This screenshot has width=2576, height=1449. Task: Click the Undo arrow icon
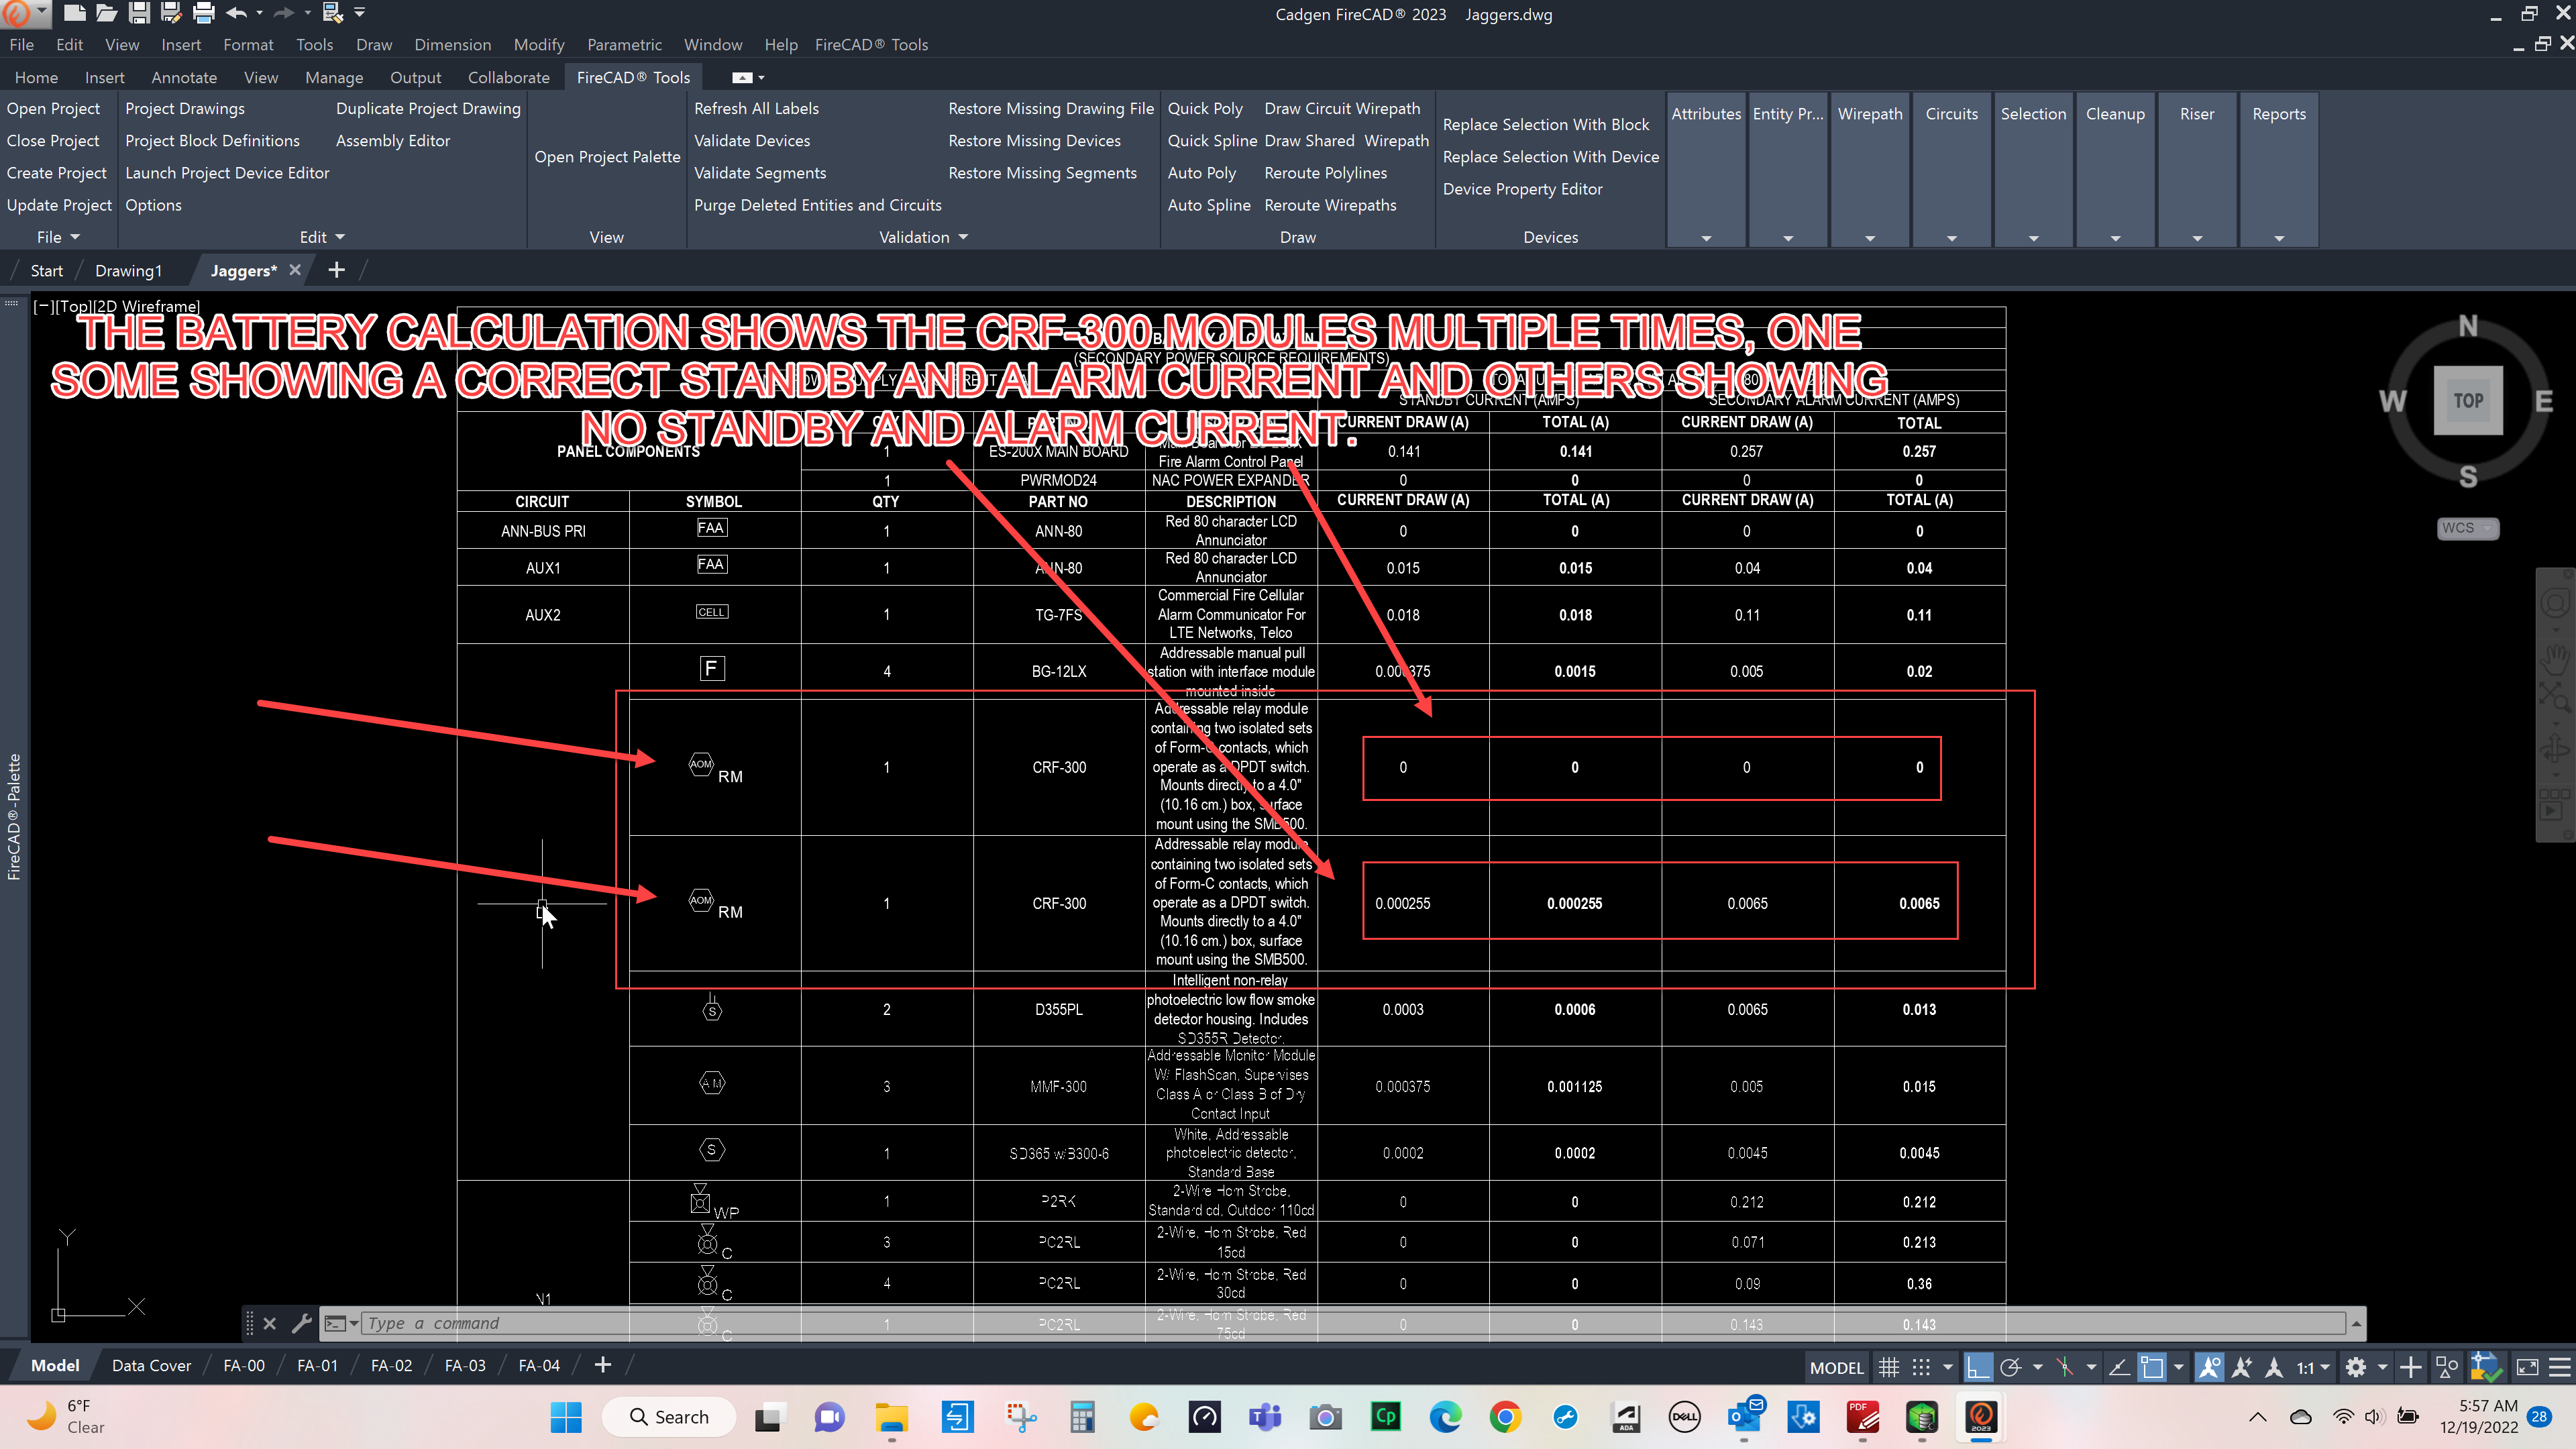pyautogui.click(x=236, y=13)
